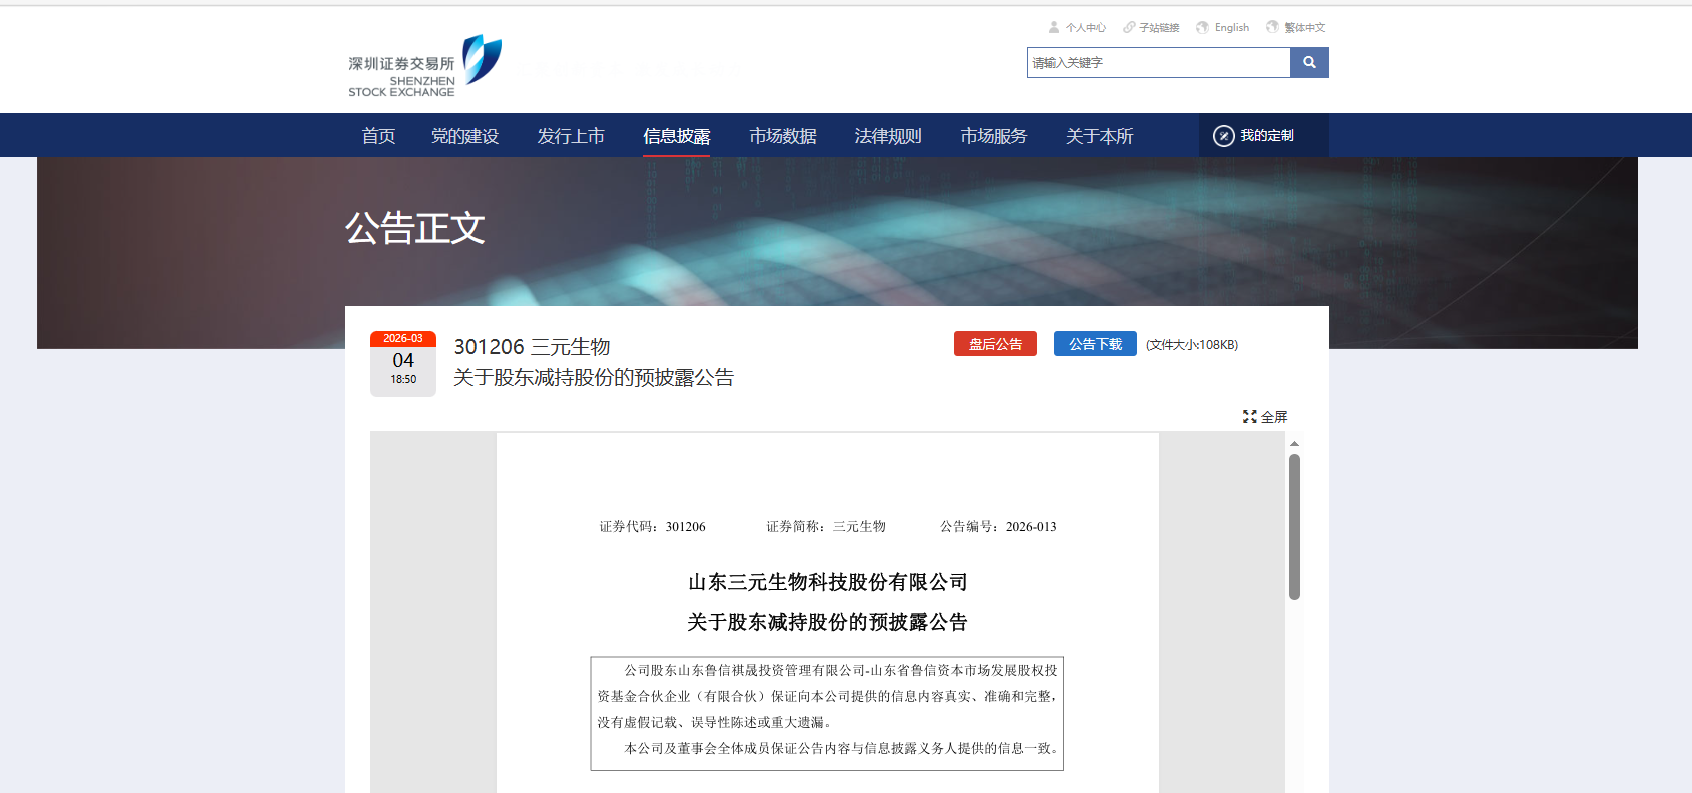Open 发行上市 menu
1692x793 pixels.
pyautogui.click(x=571, y=136)
